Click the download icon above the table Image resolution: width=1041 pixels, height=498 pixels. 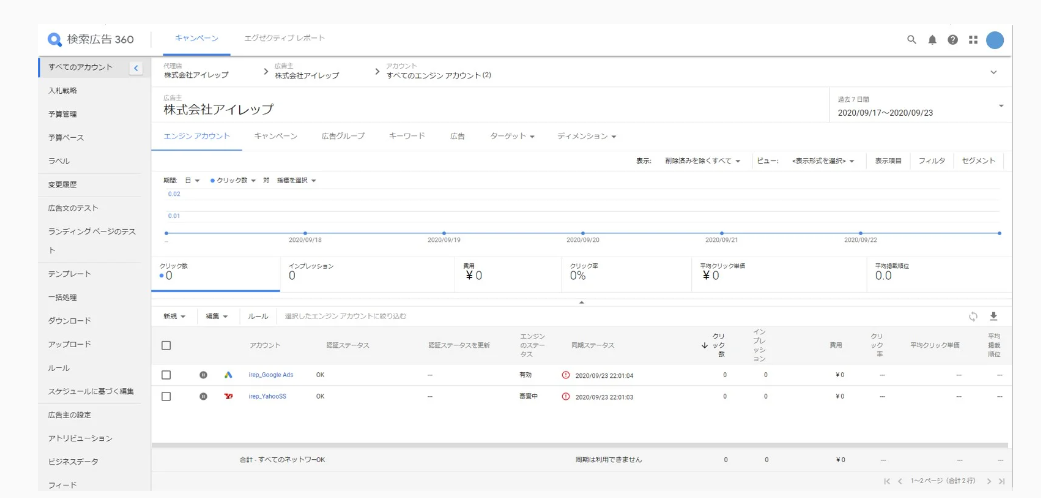click(x=993, y=316)
